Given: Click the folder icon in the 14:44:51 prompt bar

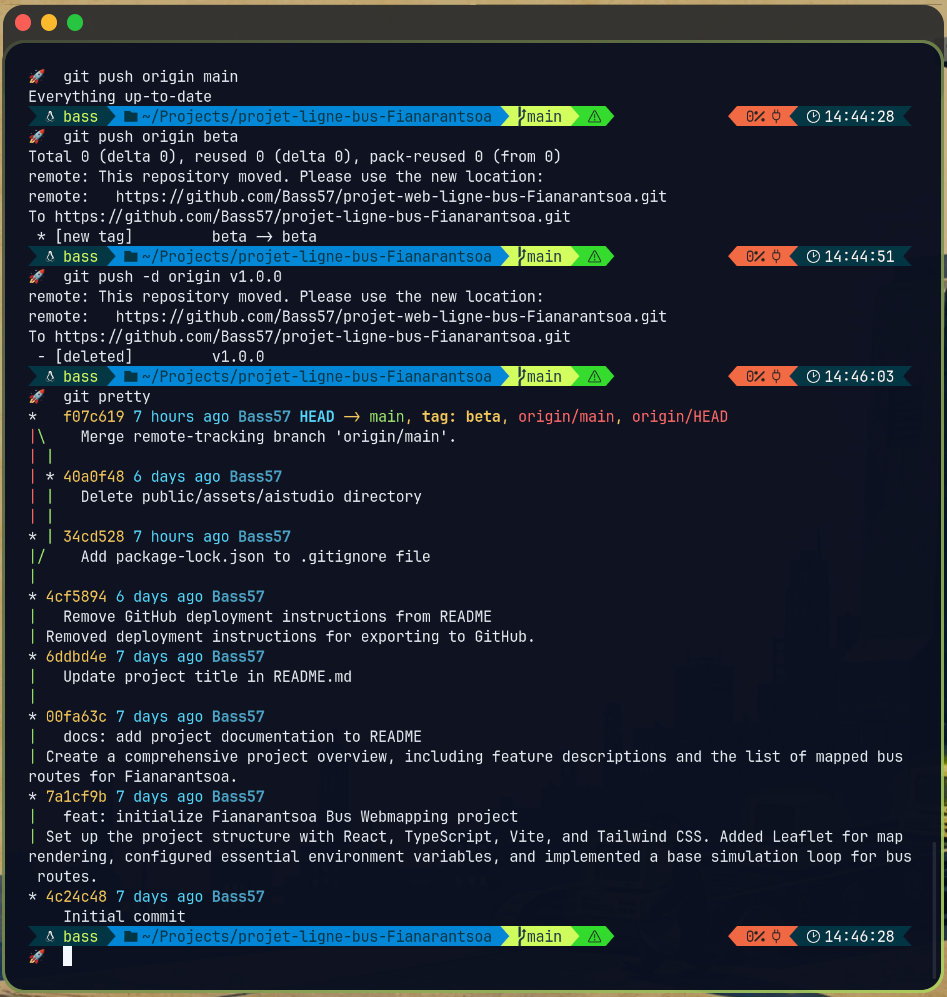Looking at the screenshot, I should [131, 256].
